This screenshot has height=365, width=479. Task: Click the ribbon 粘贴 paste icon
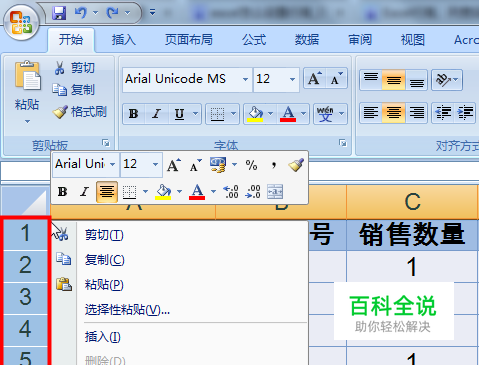pos(27,76)
